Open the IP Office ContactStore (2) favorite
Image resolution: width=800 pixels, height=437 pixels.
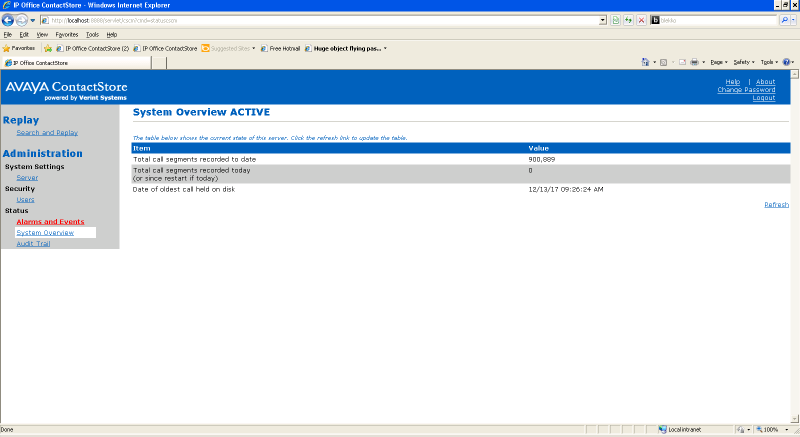(92, 48)
